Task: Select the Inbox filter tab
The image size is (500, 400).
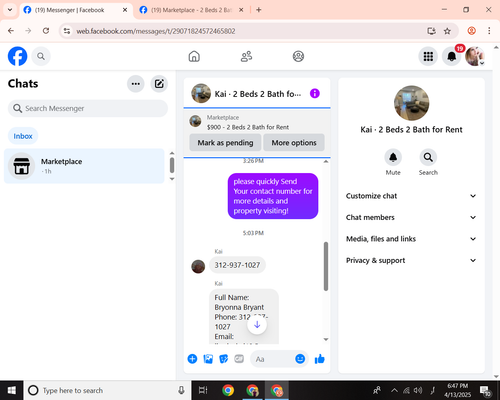Action: click(x=23, y=136)
